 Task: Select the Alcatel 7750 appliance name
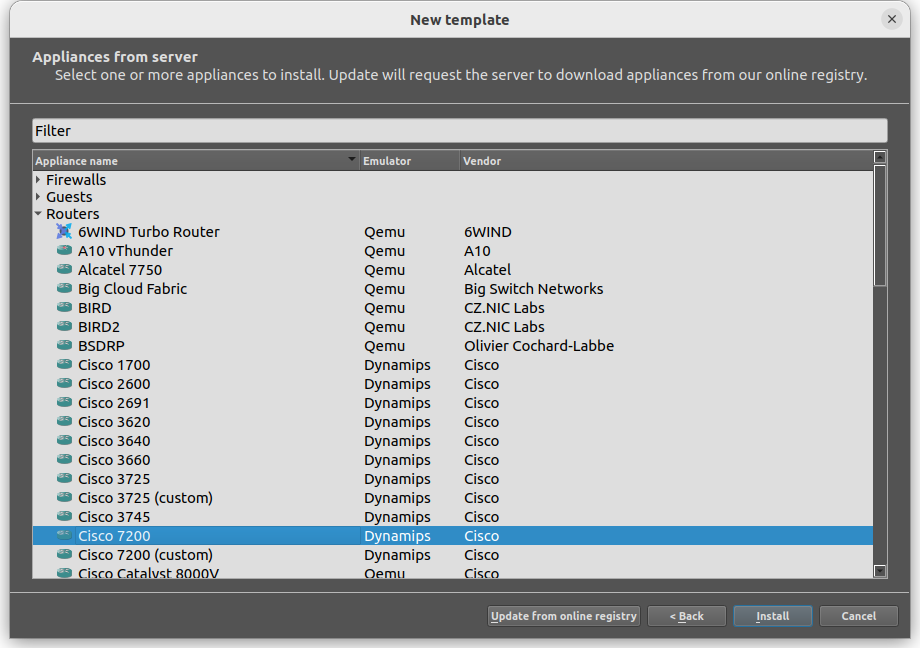pos(120,270)
